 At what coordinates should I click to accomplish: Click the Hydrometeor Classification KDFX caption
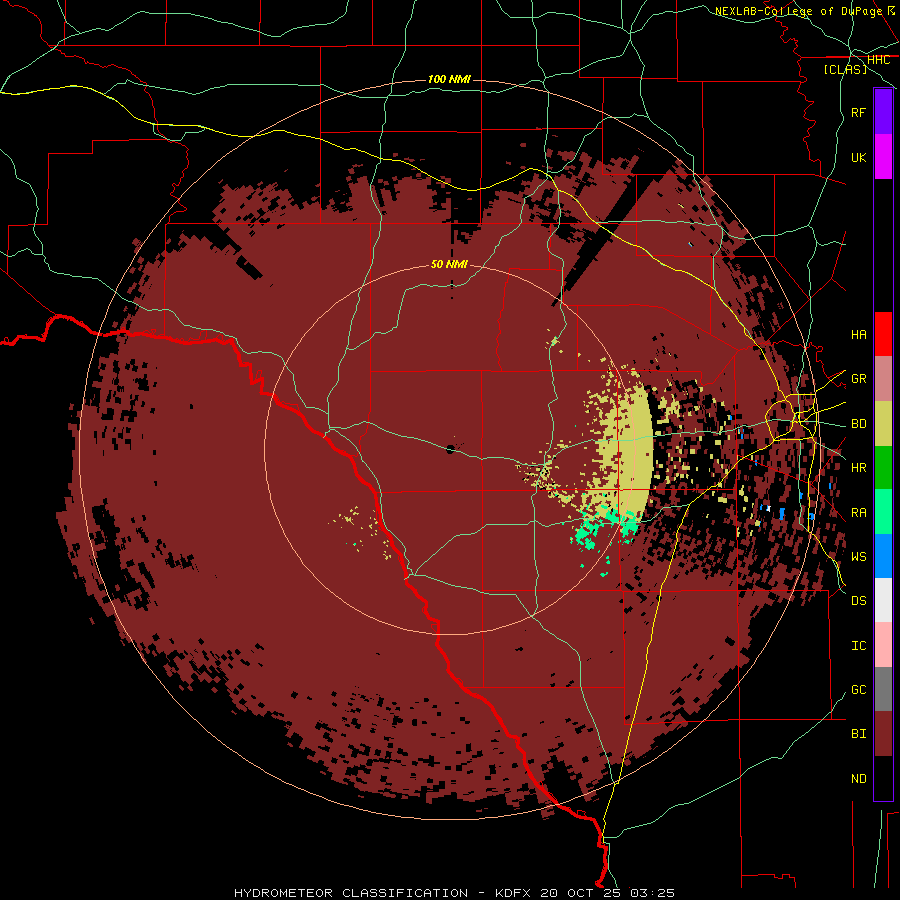[x=454, y=893]
